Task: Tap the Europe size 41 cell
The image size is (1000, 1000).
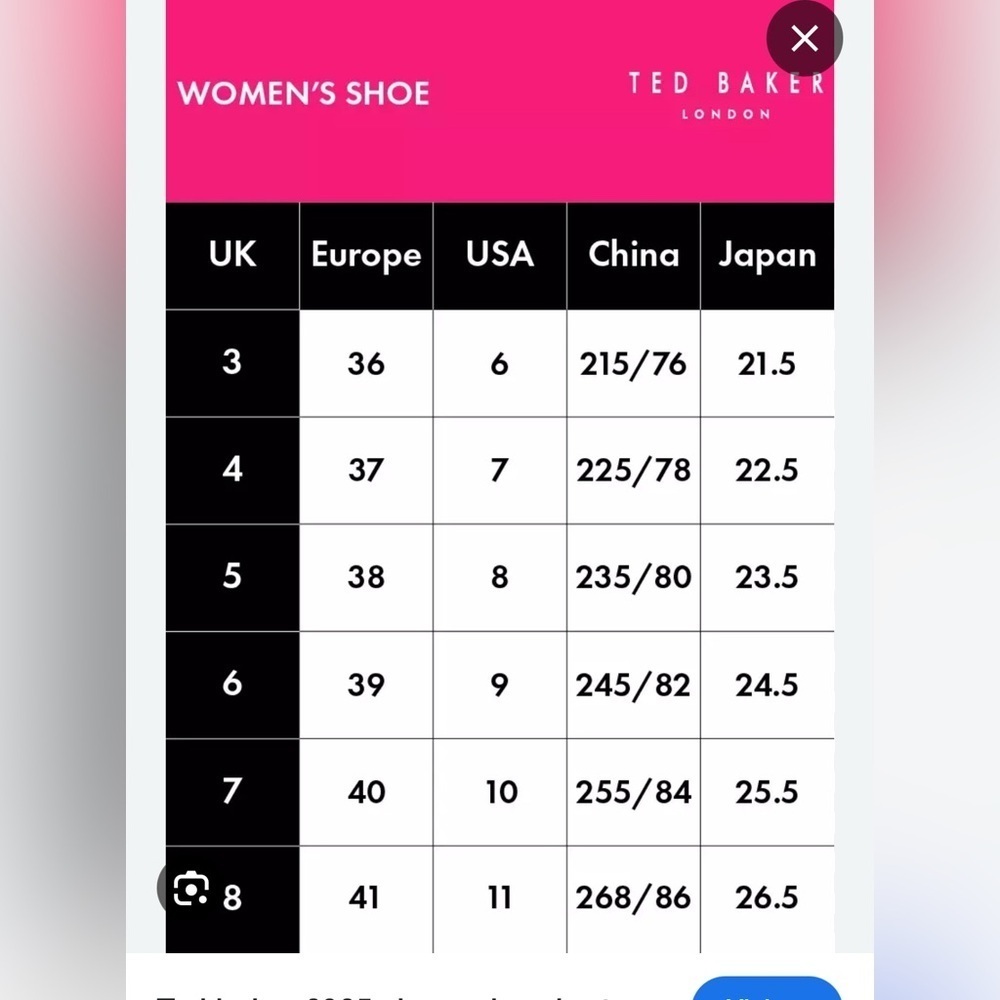Action: [366, 899]
